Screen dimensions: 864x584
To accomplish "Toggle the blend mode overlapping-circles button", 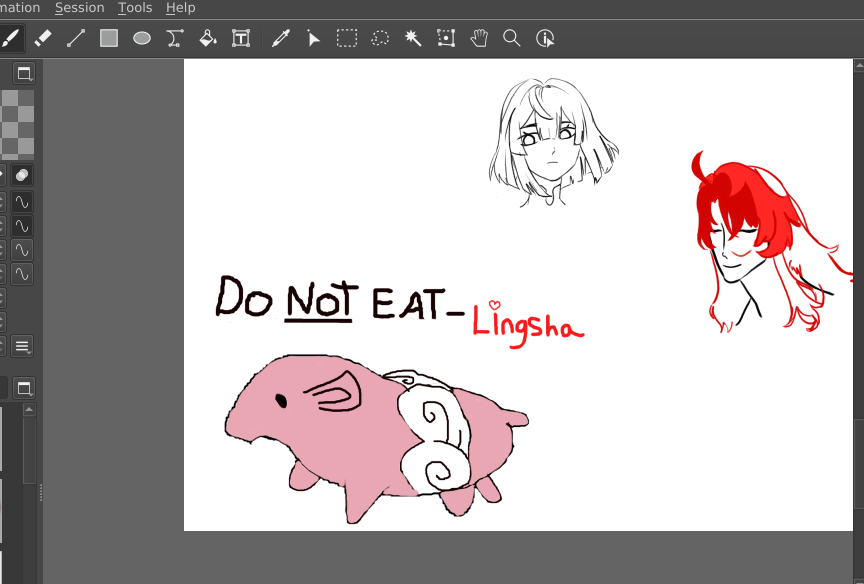I will pyautogui.click(x=22, y=175).
